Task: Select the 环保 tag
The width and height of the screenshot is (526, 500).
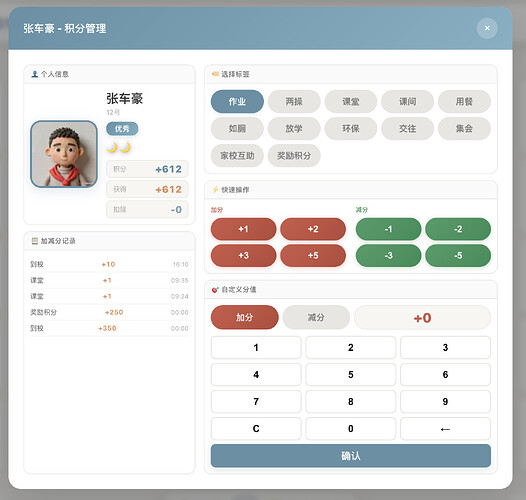Action: pyautogui.click(x=351, y=129)
